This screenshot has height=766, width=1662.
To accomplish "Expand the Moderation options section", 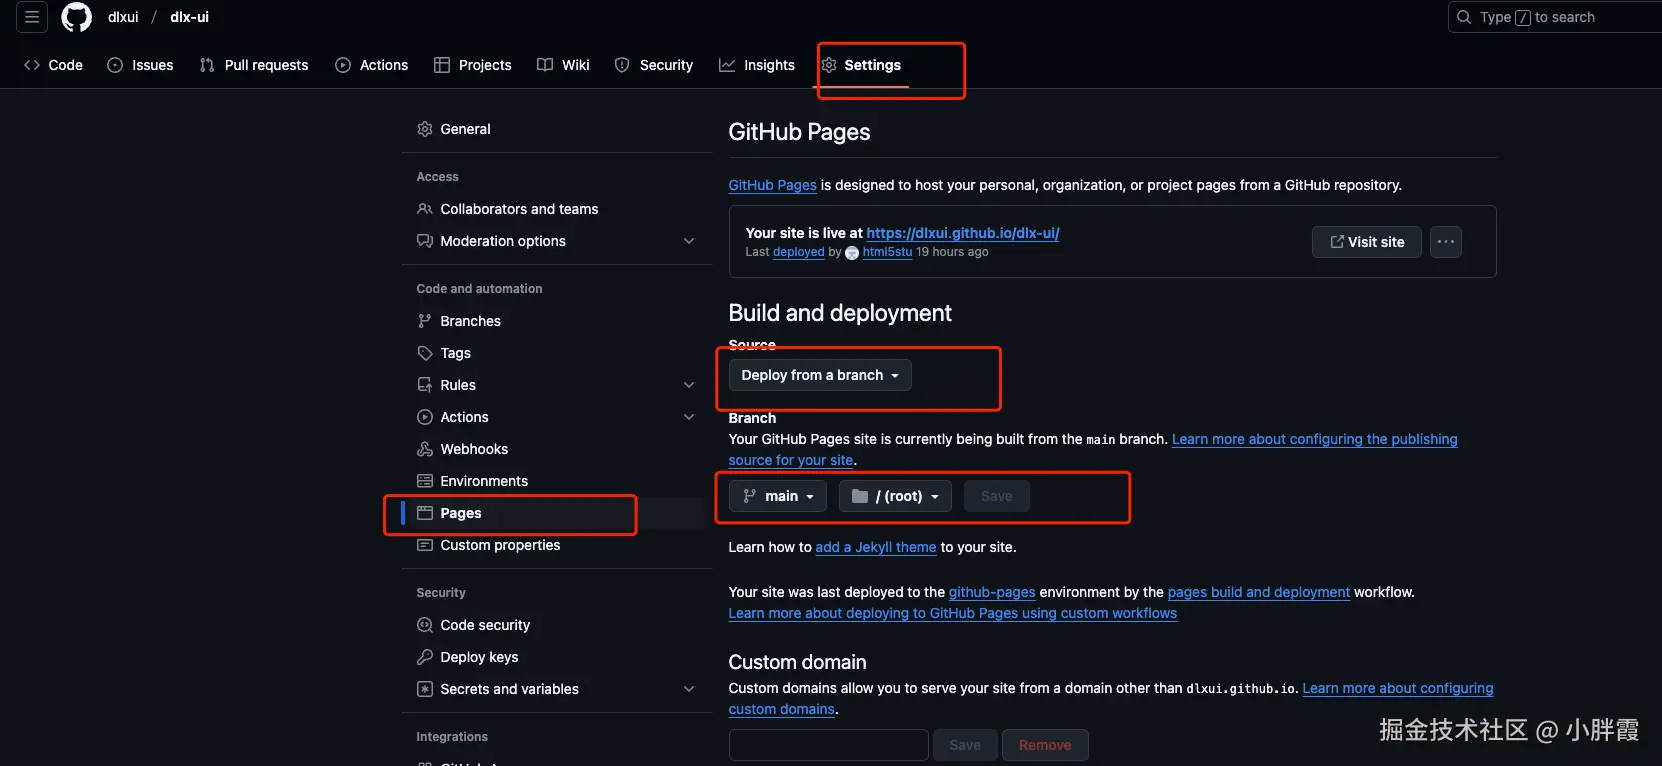I will pos(688,241).
